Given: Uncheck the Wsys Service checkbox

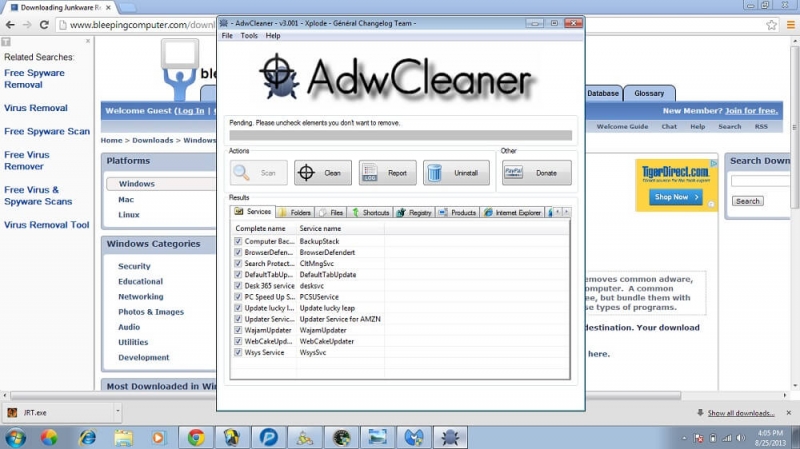Looking at the screenshot, I should point(238,352).
